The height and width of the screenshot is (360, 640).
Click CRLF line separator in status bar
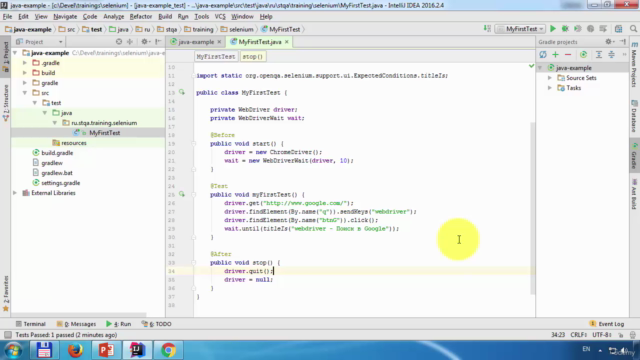(578, 335)
